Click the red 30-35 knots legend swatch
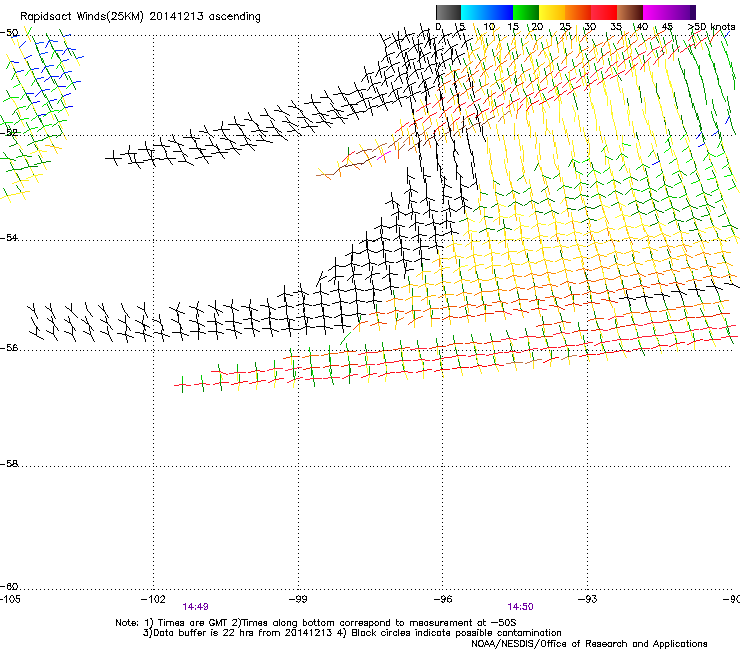740x650 pixels. coord(604,12)
